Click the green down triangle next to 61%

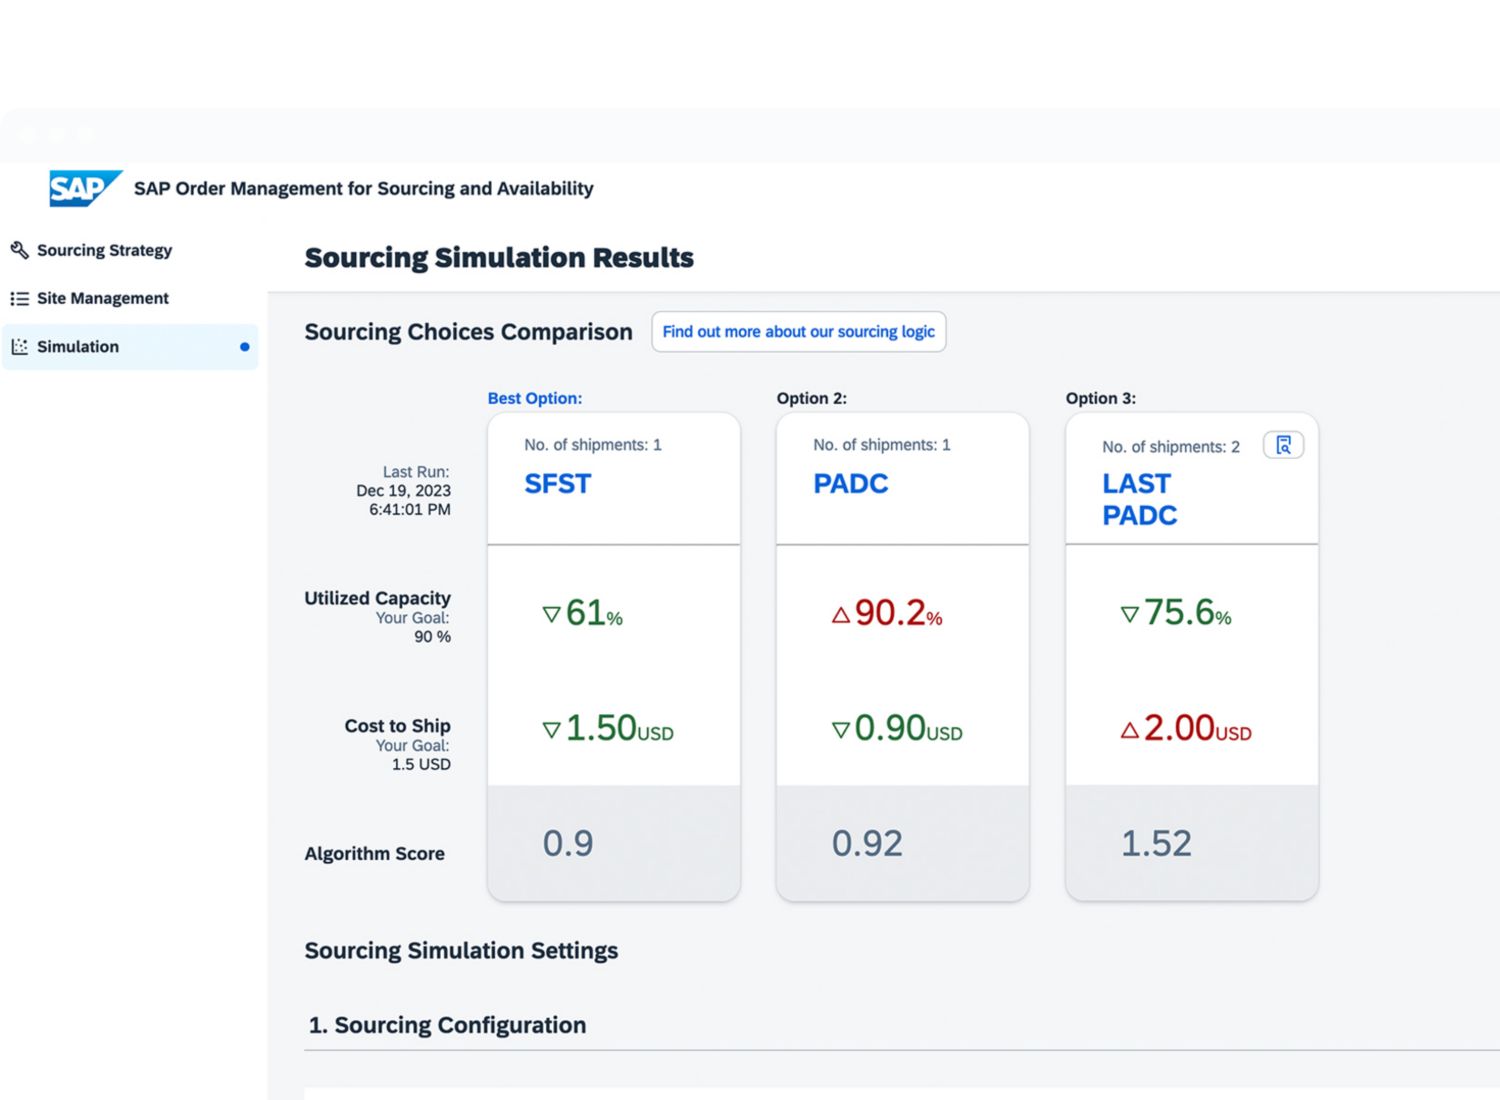[x=551, y=614]
